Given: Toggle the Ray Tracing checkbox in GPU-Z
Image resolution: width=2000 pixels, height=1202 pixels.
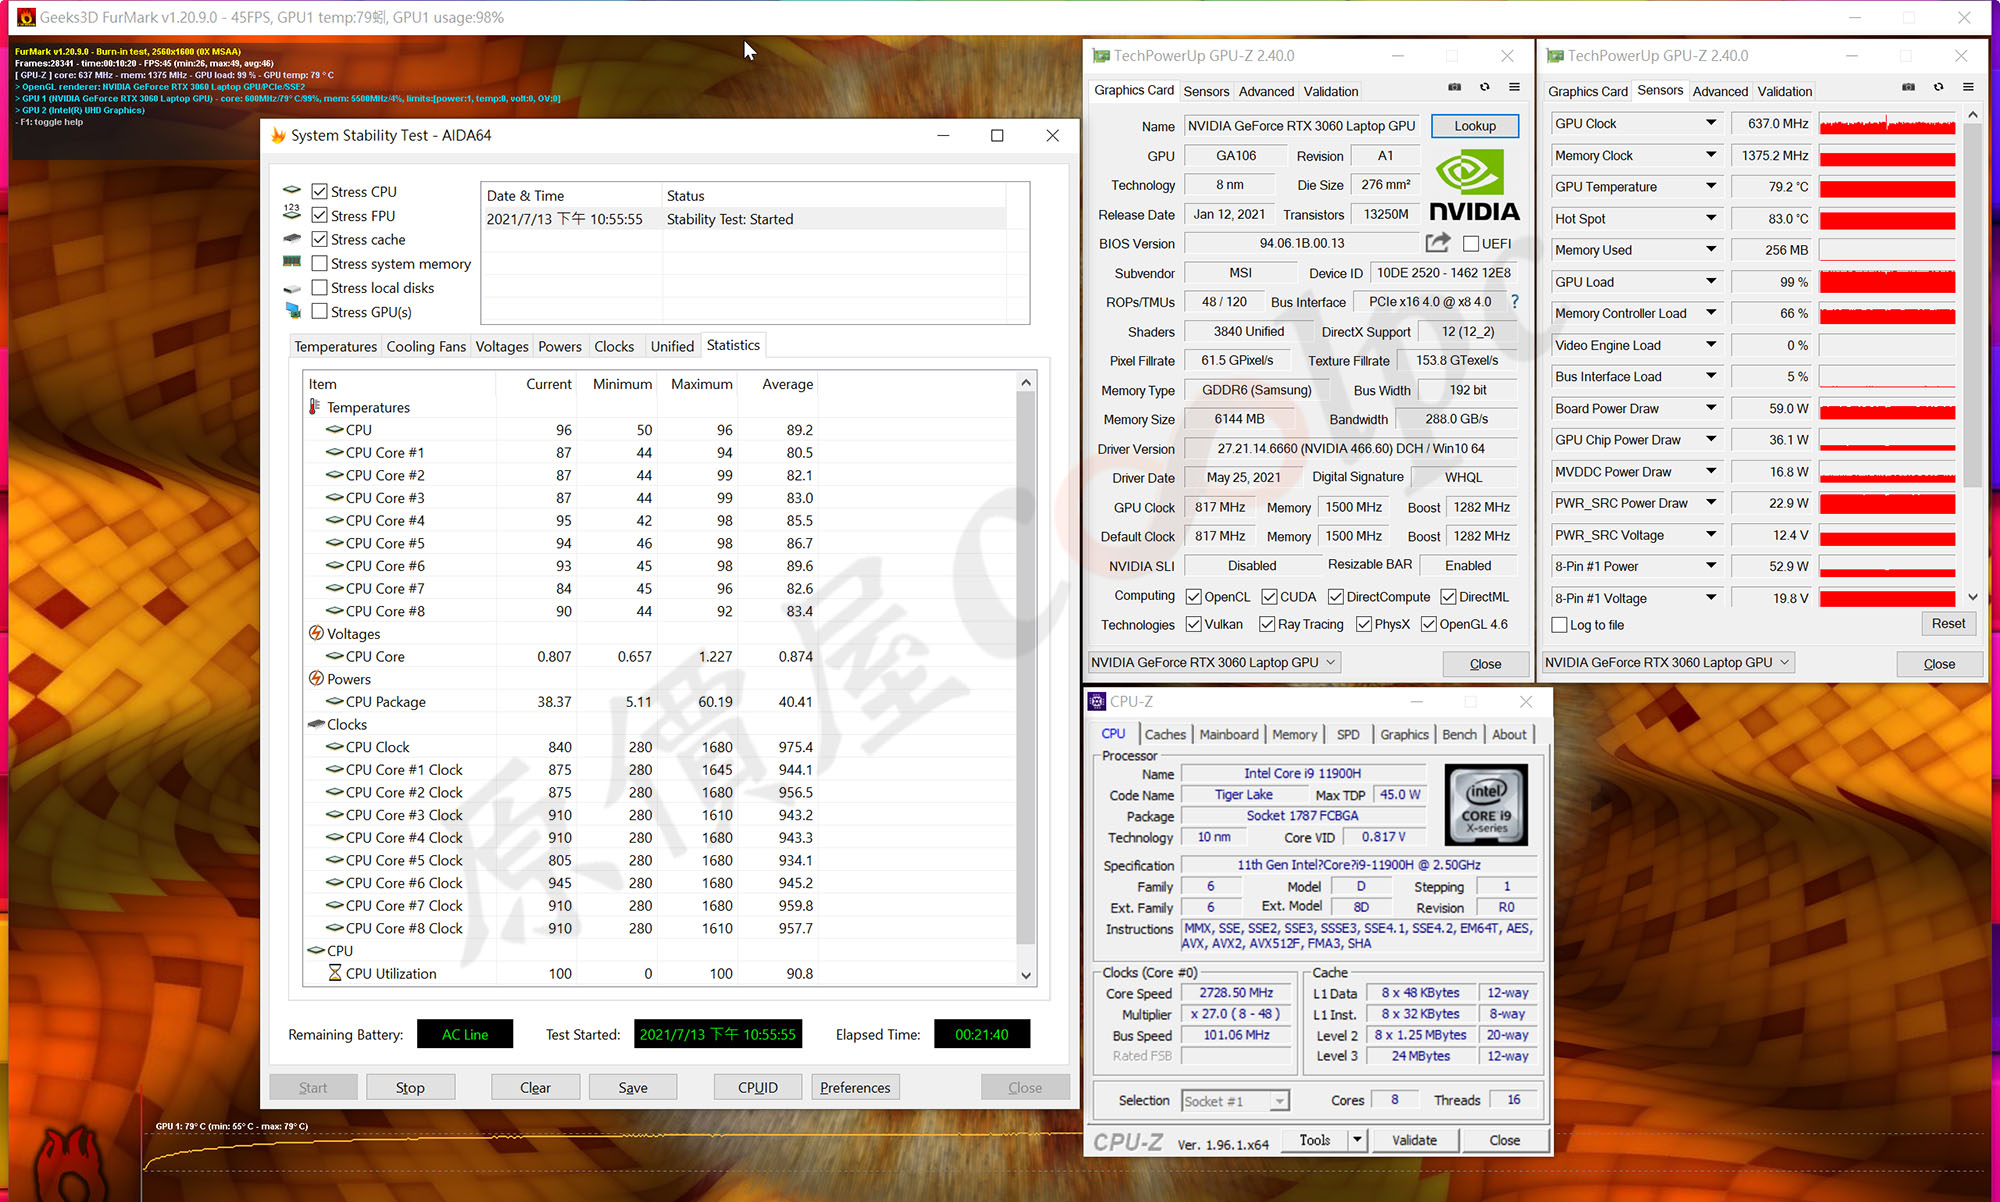Looking at the screenshot, I should point(1267,624).
